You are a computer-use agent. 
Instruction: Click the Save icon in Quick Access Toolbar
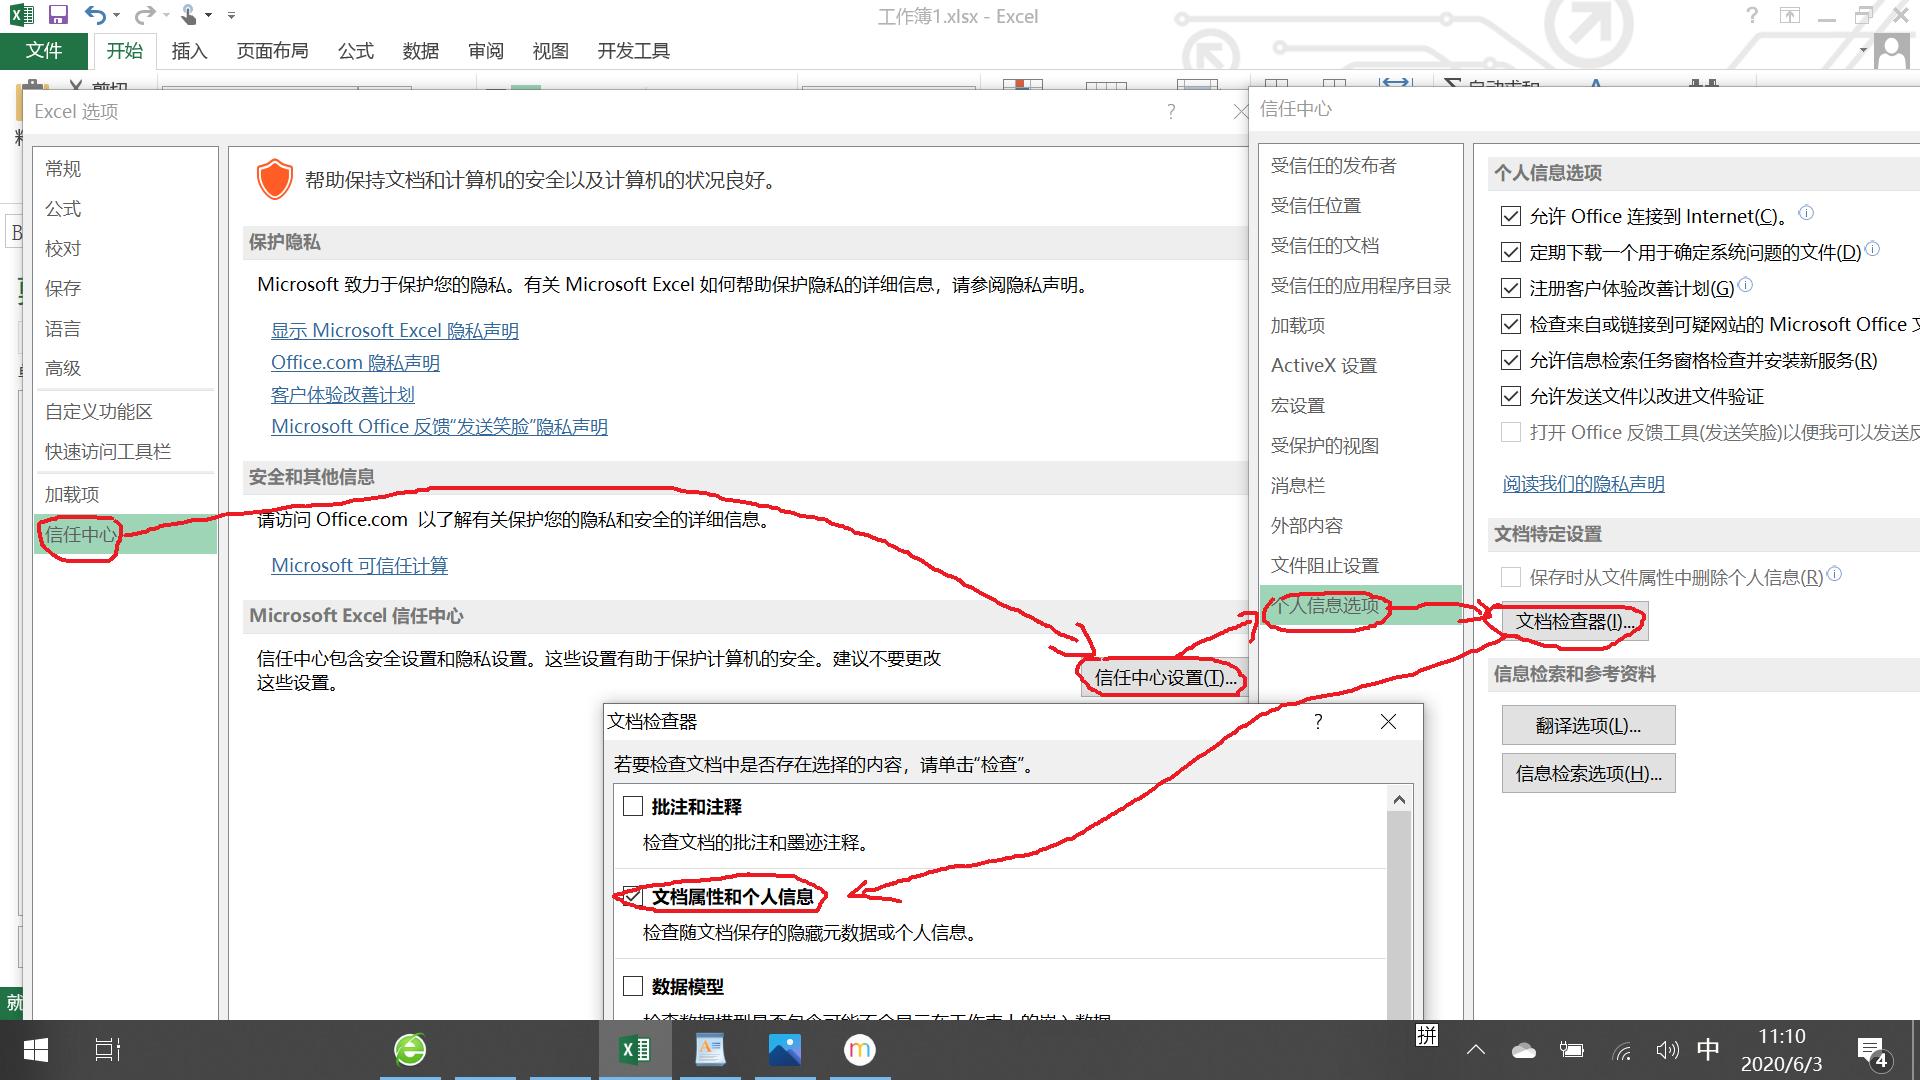pos(58,14)
